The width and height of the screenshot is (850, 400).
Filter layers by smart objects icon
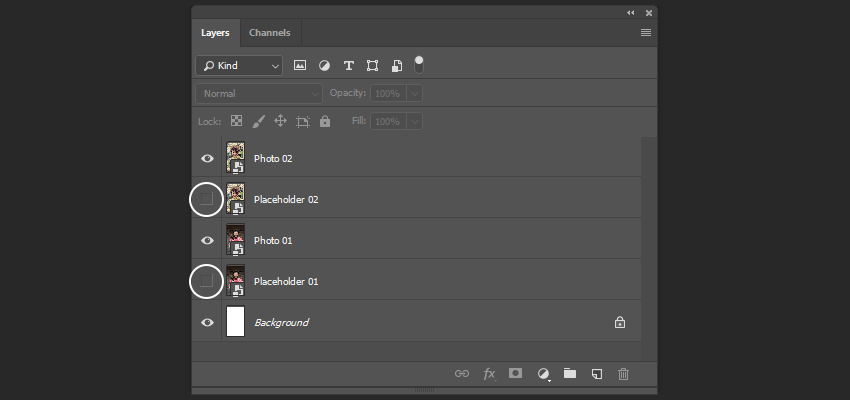397,66
